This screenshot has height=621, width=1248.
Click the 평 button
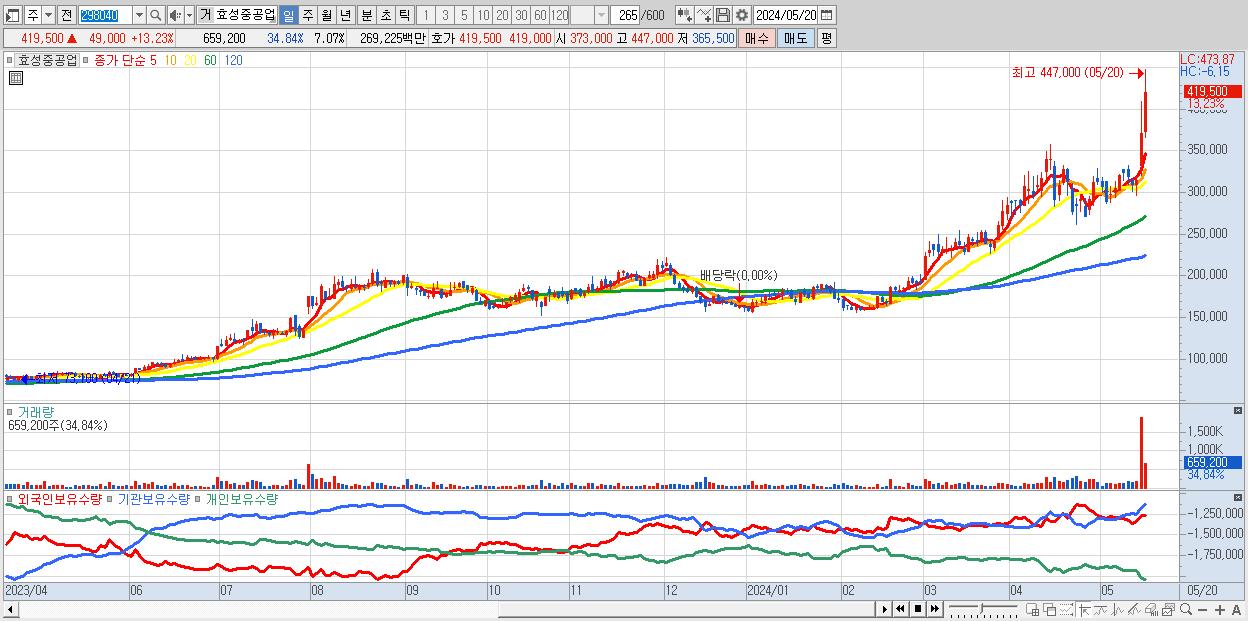point(826,38)
